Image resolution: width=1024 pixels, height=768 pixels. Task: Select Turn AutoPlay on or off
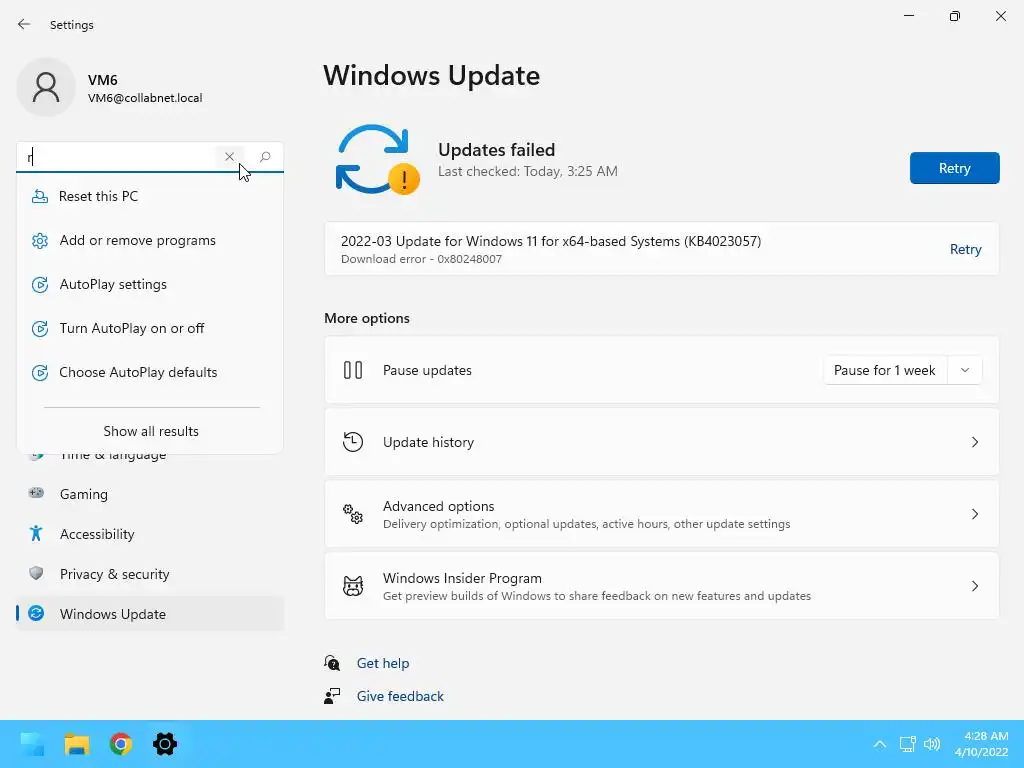150,328
